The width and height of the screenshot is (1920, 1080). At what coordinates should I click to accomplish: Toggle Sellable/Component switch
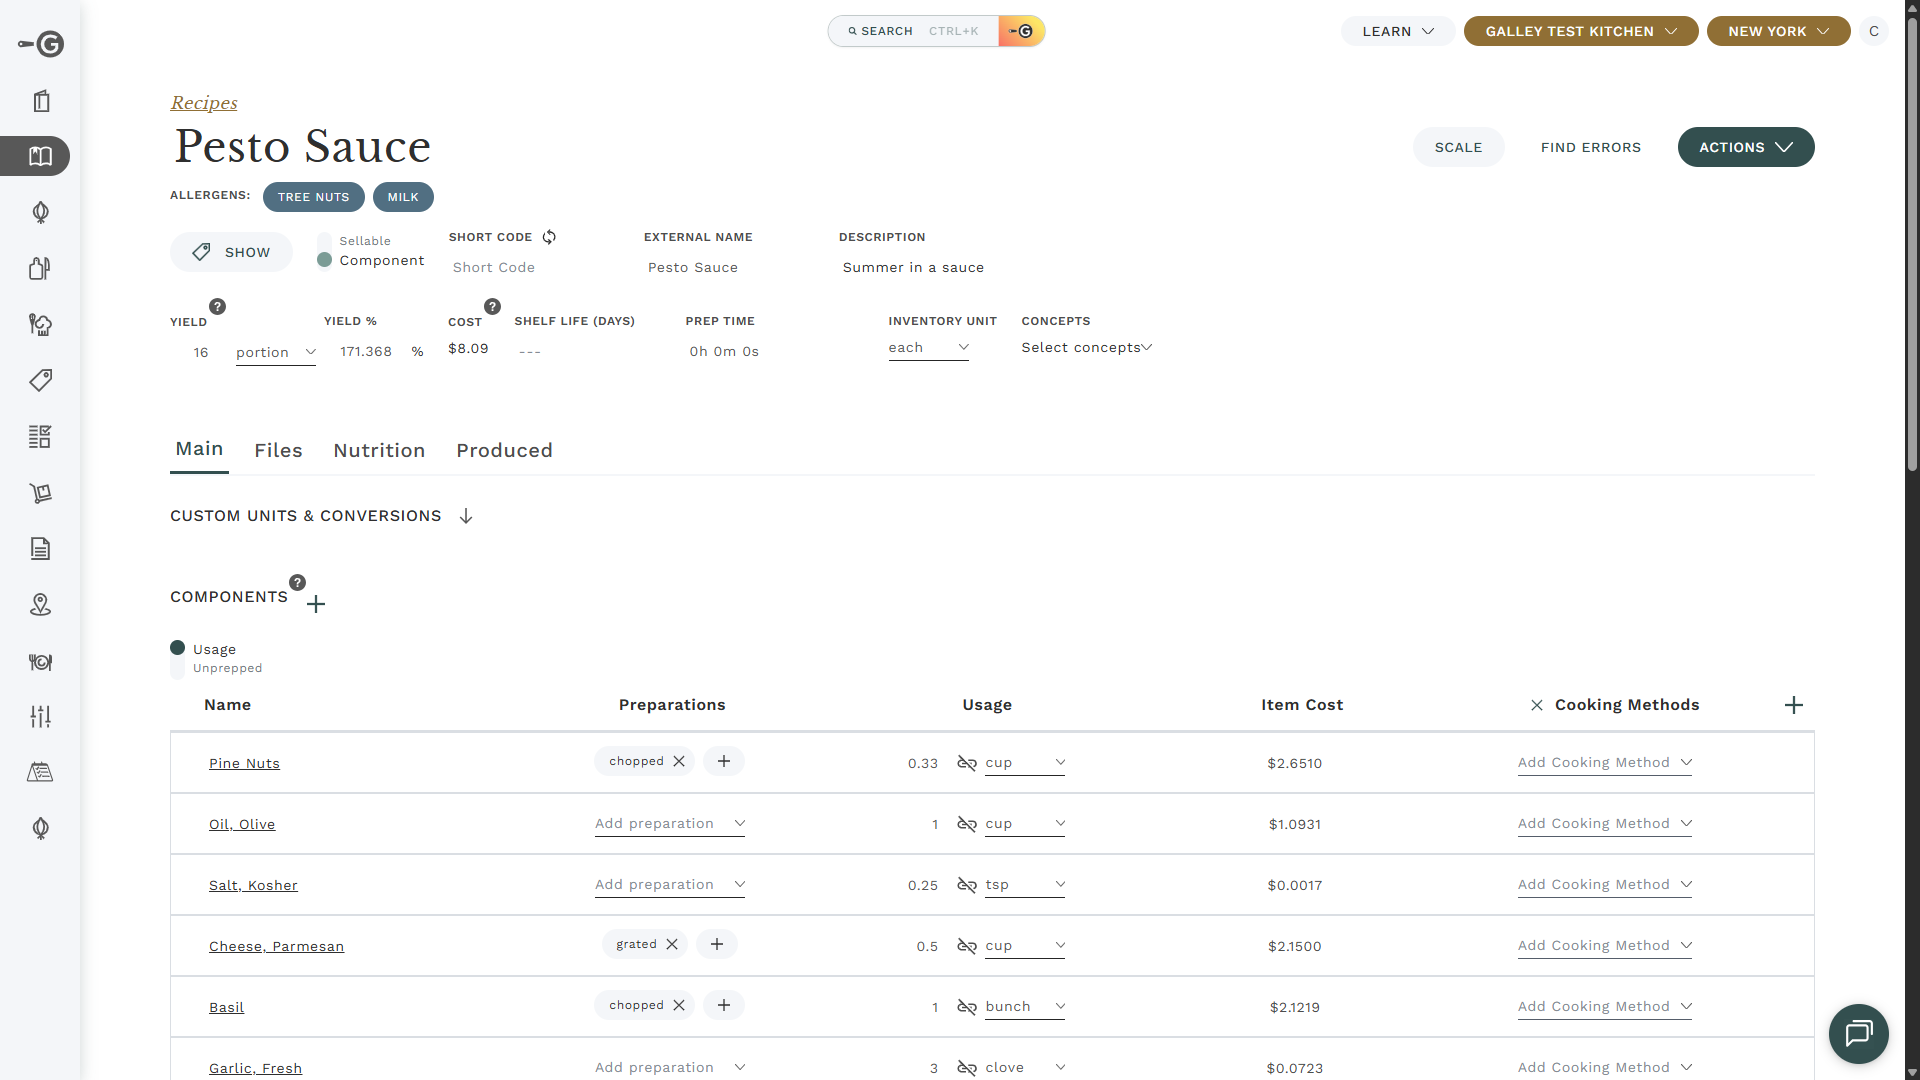click(324, 251)
